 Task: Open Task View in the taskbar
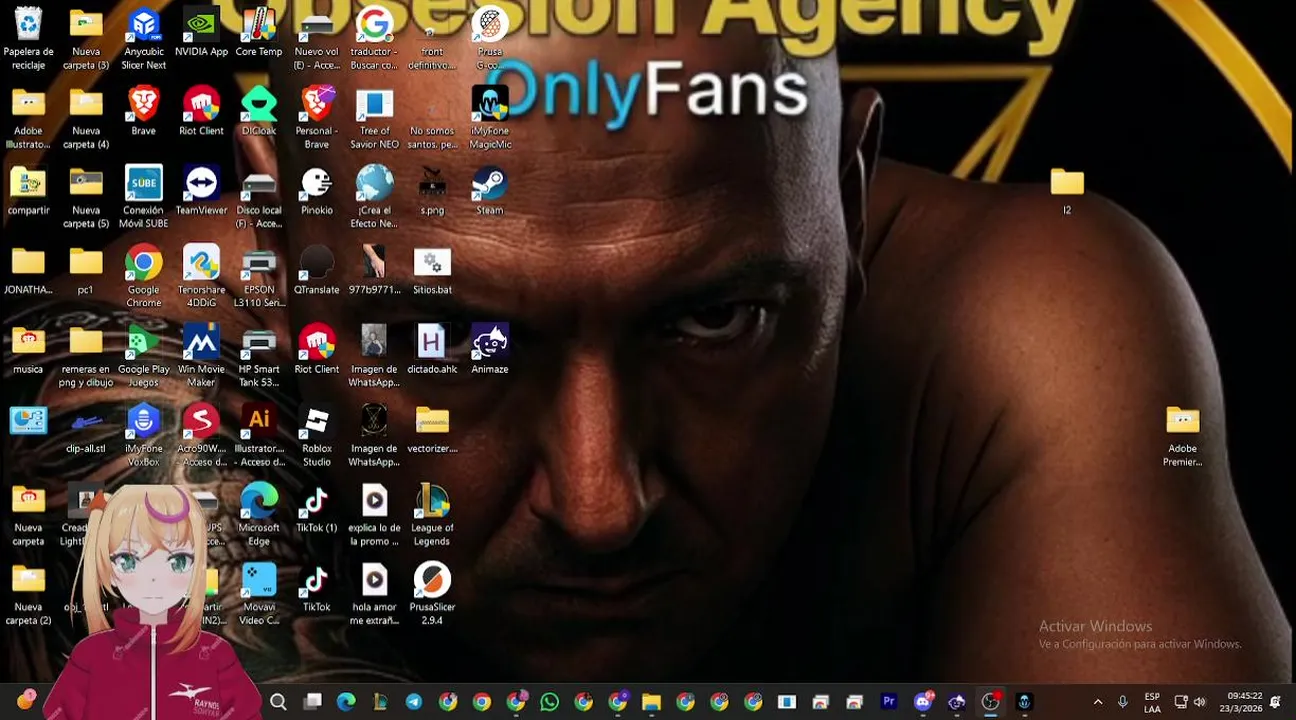click(313, 702)
